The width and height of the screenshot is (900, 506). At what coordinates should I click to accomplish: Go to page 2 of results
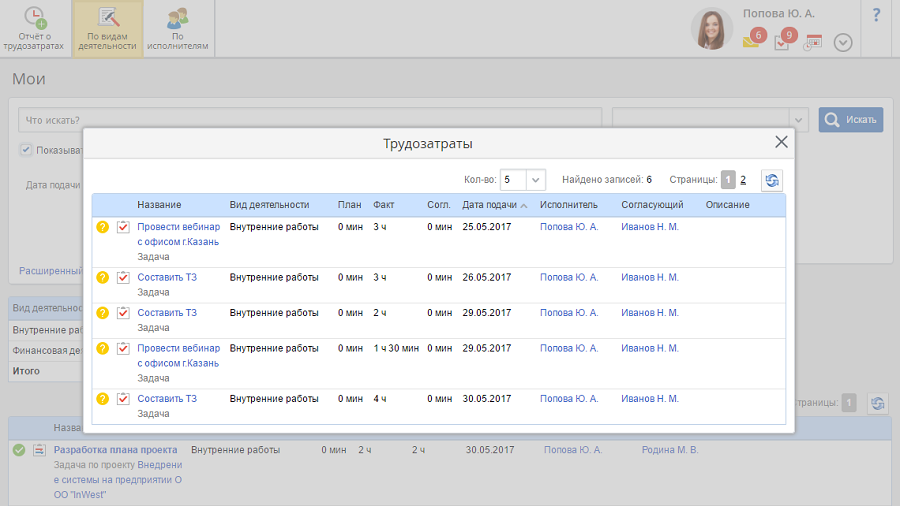point(743,180)
